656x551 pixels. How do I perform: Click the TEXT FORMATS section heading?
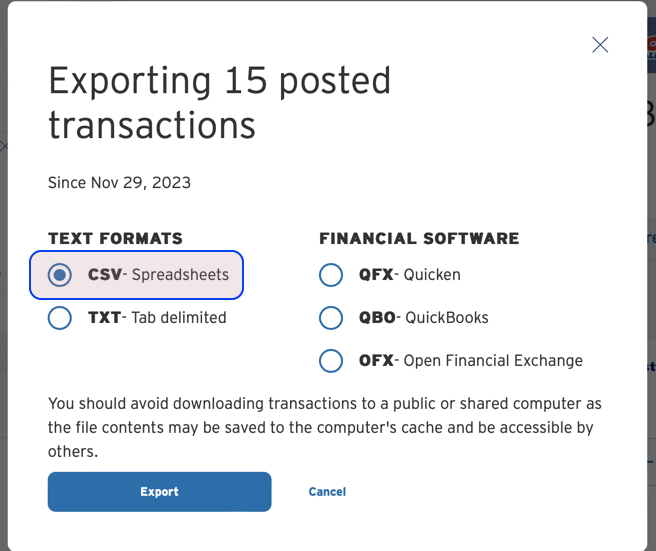(116, 238)
